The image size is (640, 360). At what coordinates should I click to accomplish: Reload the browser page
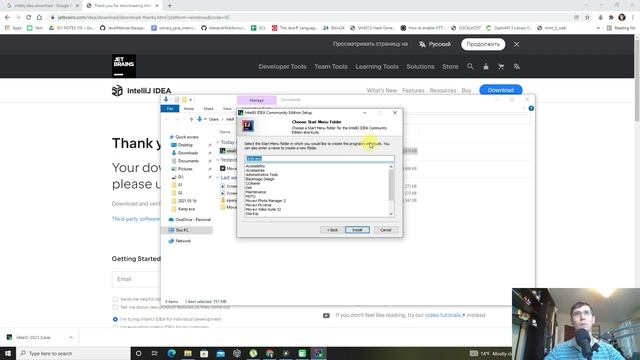28,17
